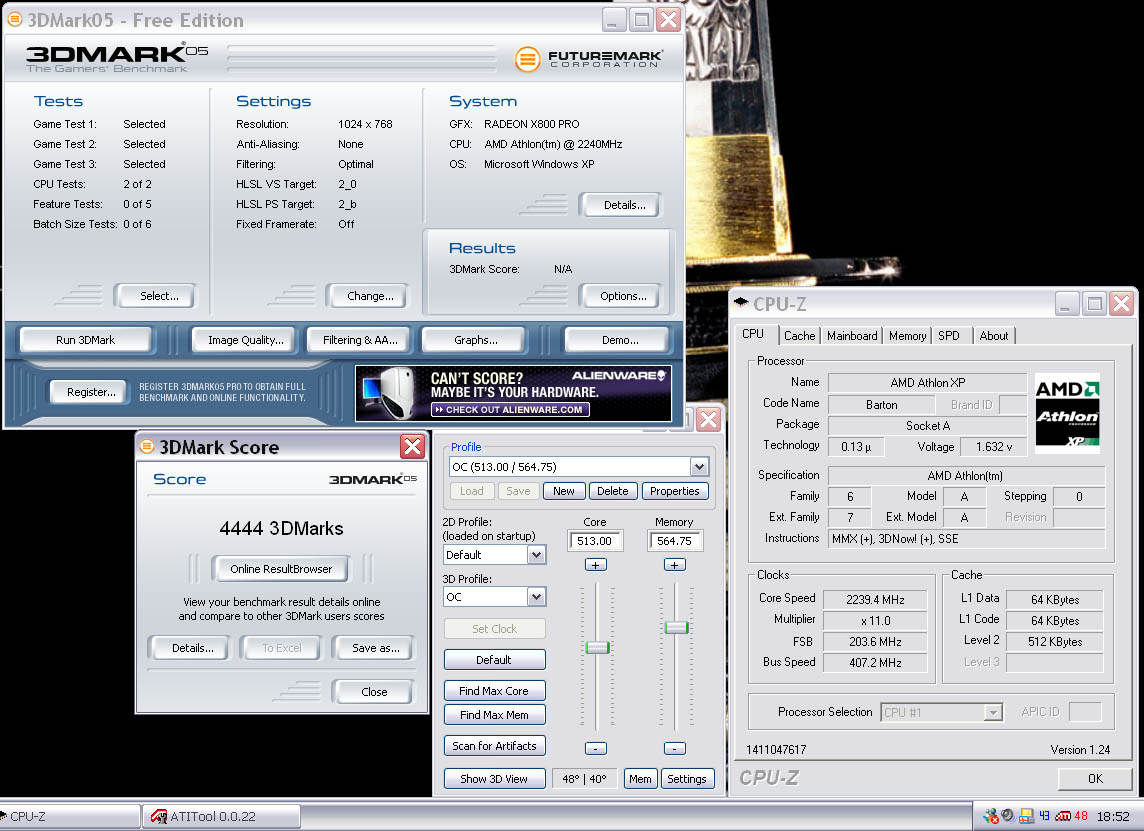Screen dimensions: 1144x831
Task: Close the 3DMark Score window
Action: (x=412, y=446)
